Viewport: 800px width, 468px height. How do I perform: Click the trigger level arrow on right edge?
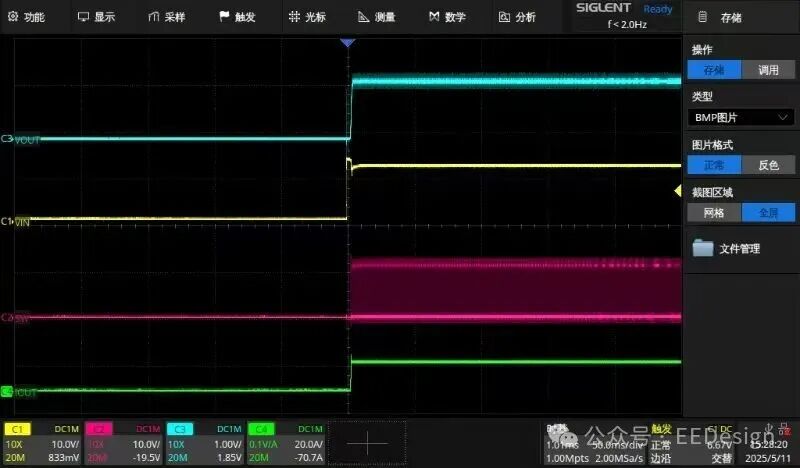(678, 190)
